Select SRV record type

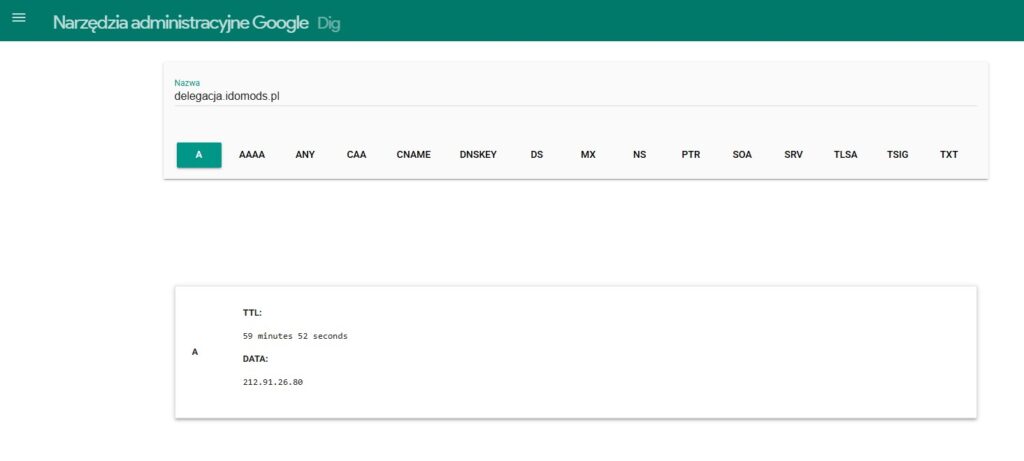click(794, 155)
